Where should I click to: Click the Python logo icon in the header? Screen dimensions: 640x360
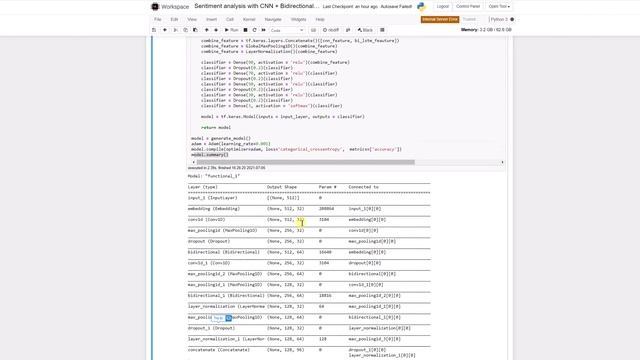pyautogui.click(x=421, y=7)
